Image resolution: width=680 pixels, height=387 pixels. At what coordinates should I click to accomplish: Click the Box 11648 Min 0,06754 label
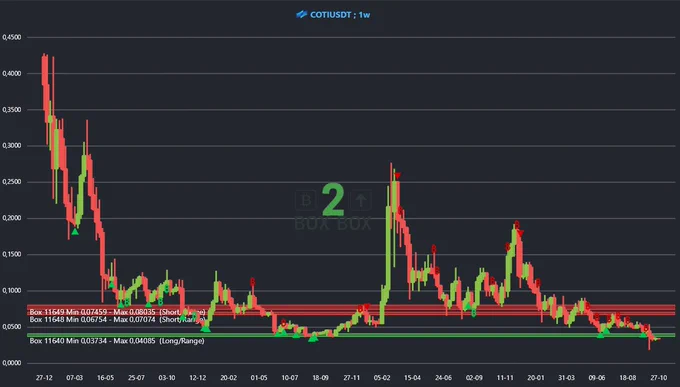click(117, 319)
